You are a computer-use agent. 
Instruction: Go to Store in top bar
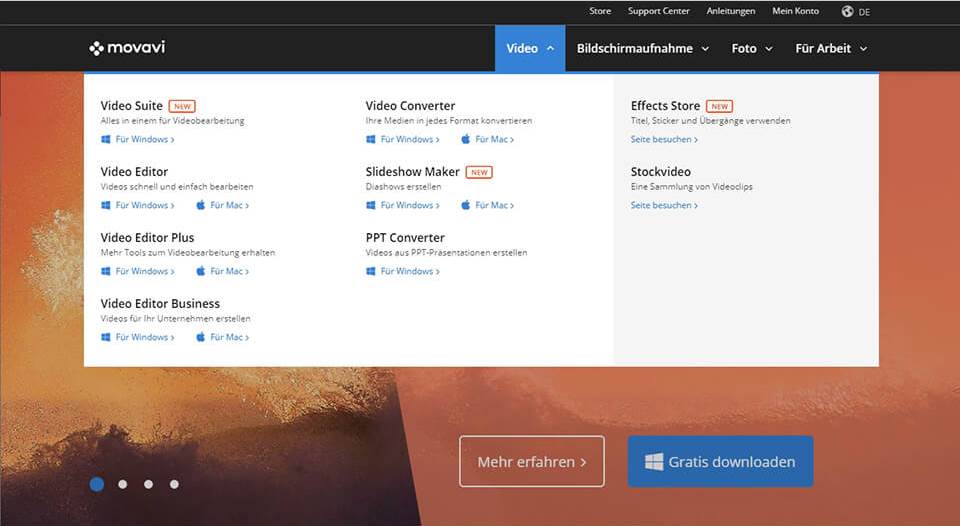click(x=600, y=11)
